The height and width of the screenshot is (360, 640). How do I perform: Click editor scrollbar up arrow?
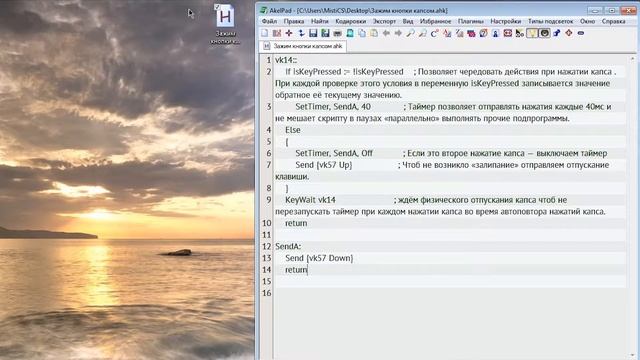tap(633, 59)
